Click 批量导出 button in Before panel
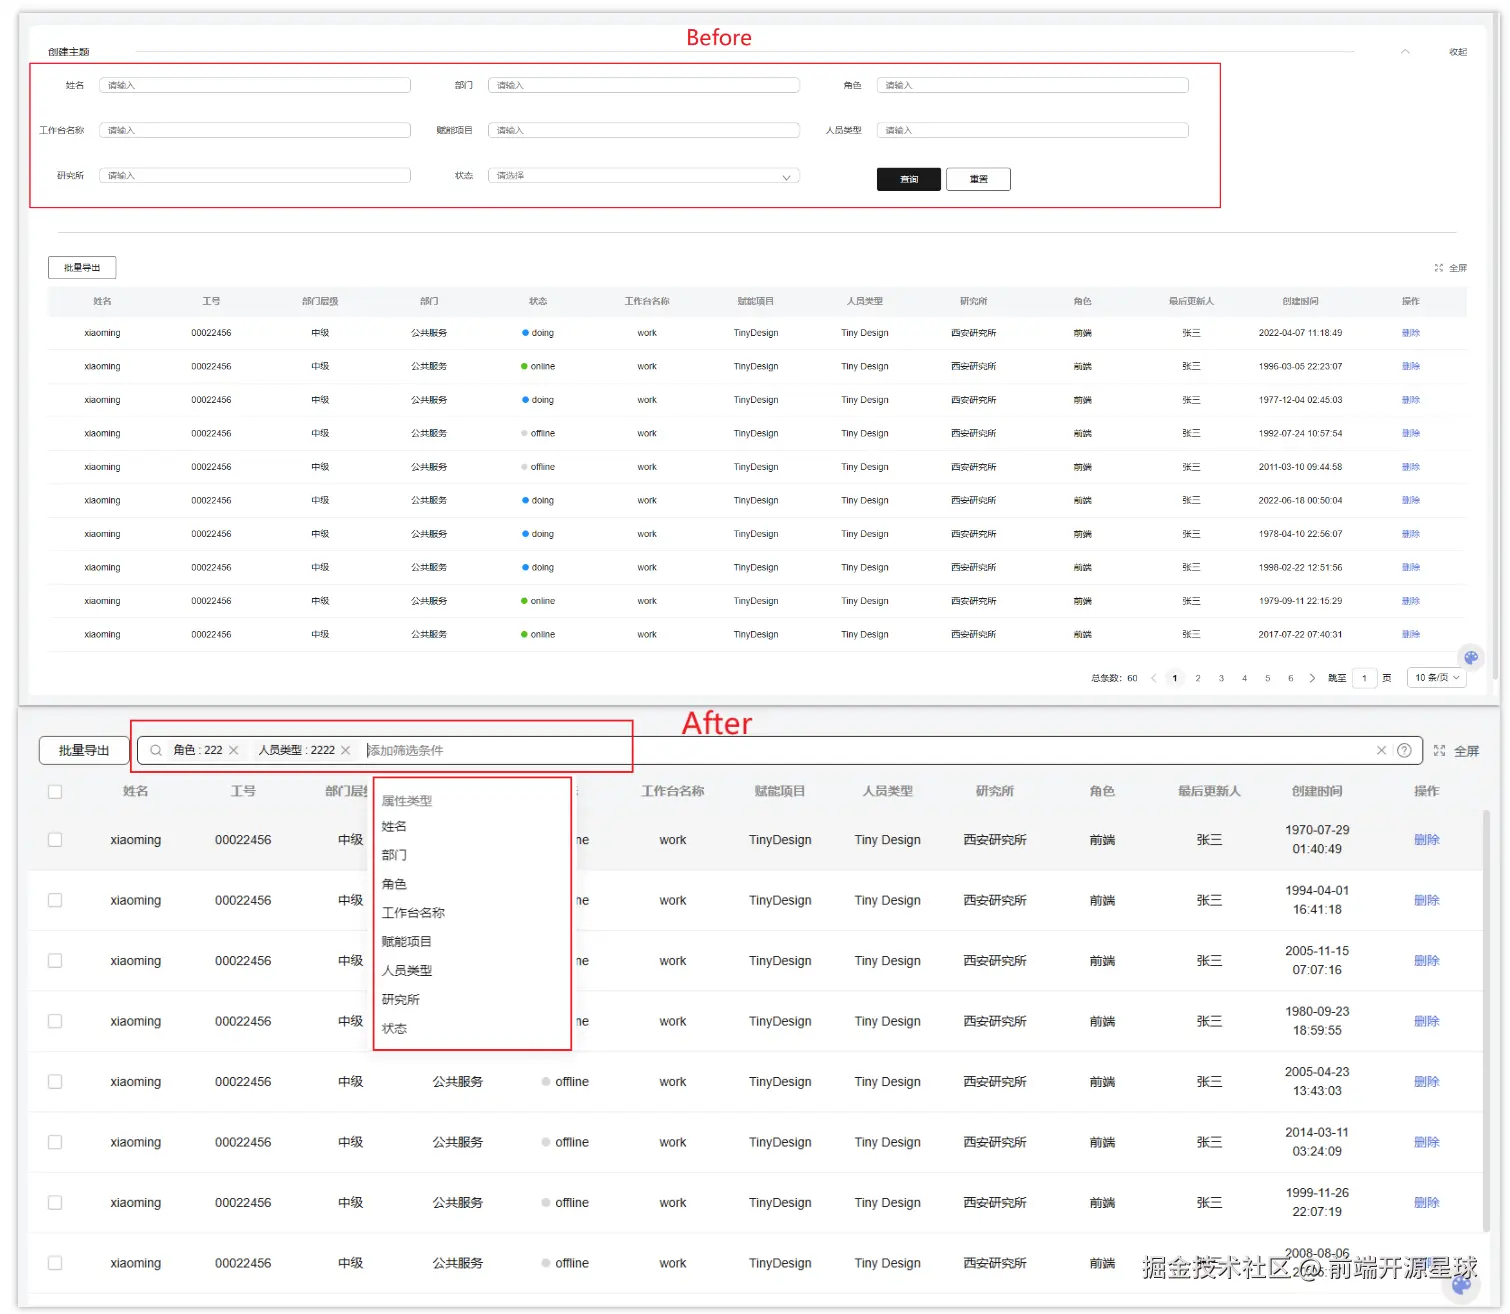 (x=82, y=268)
